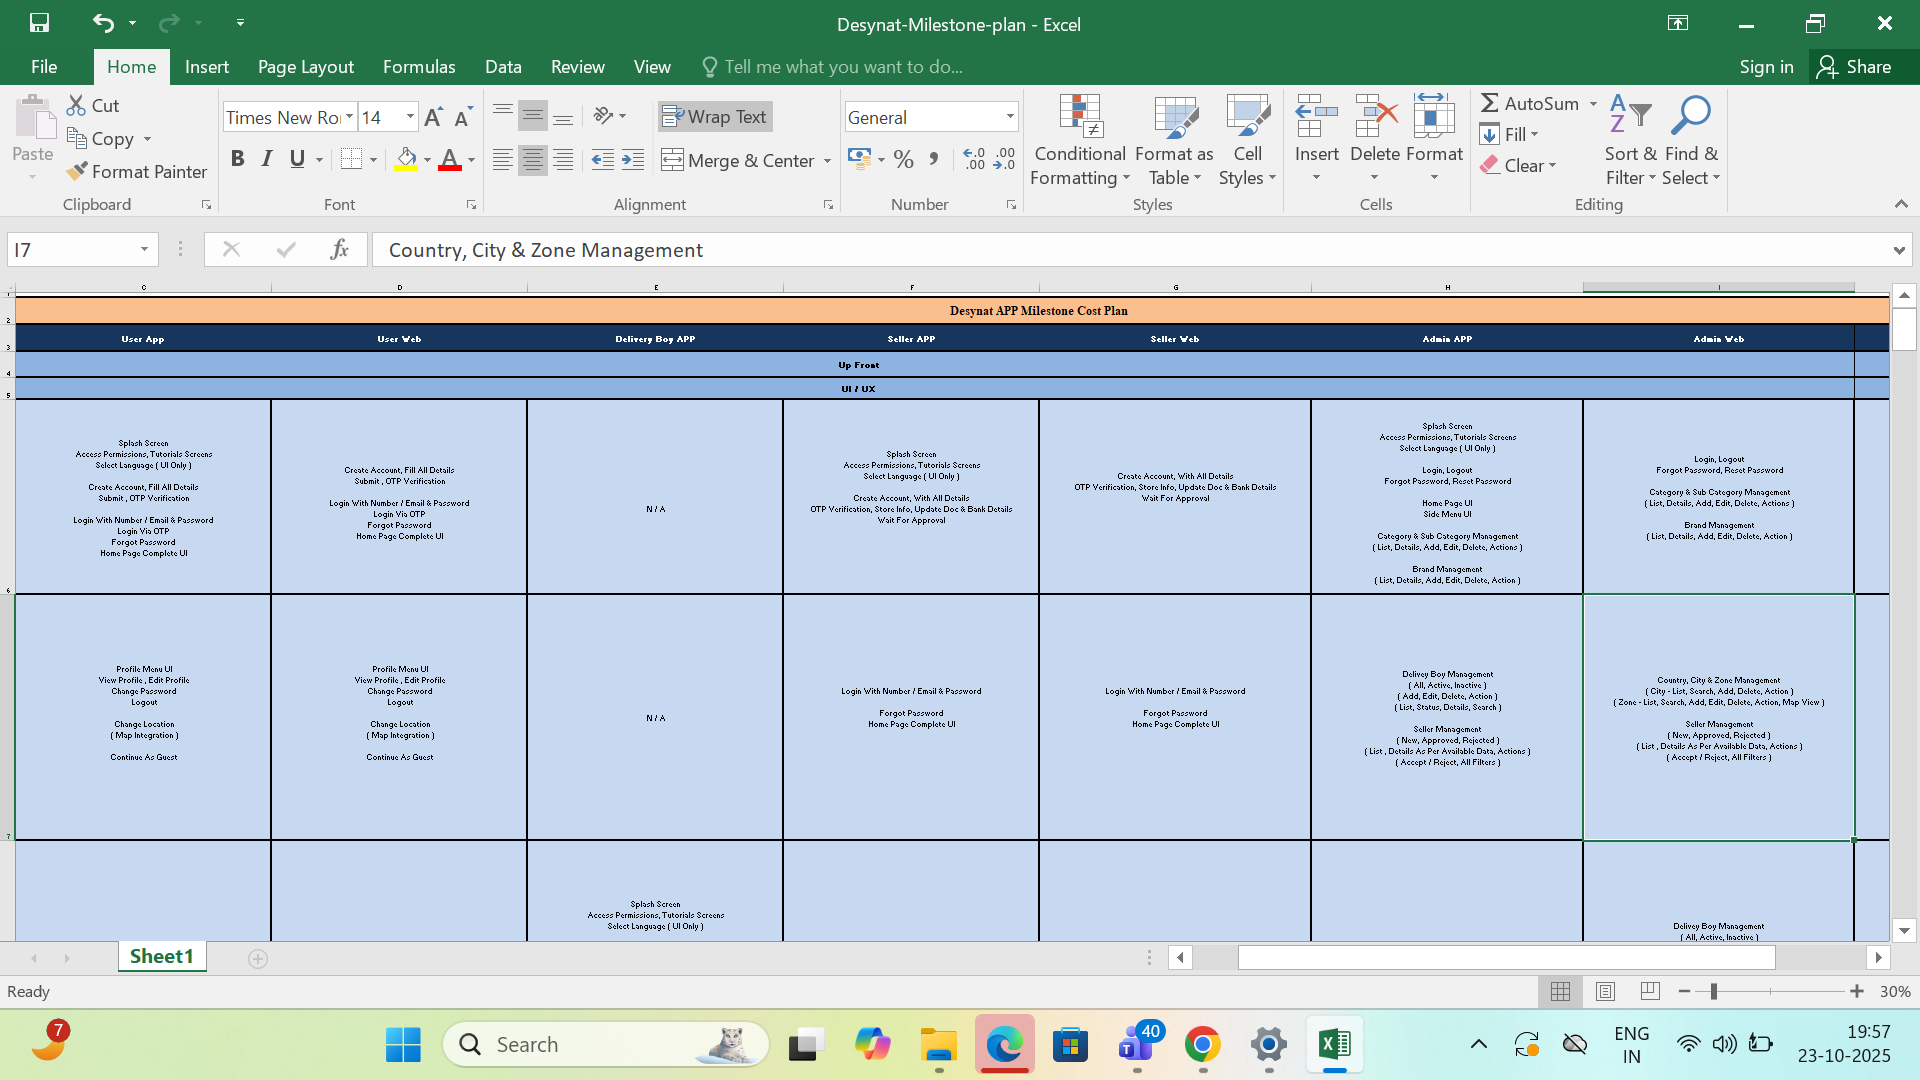Expand the formula bar chevron
The width and height of the screenshot is (1920, 1080).
(x=1899, y=250)
